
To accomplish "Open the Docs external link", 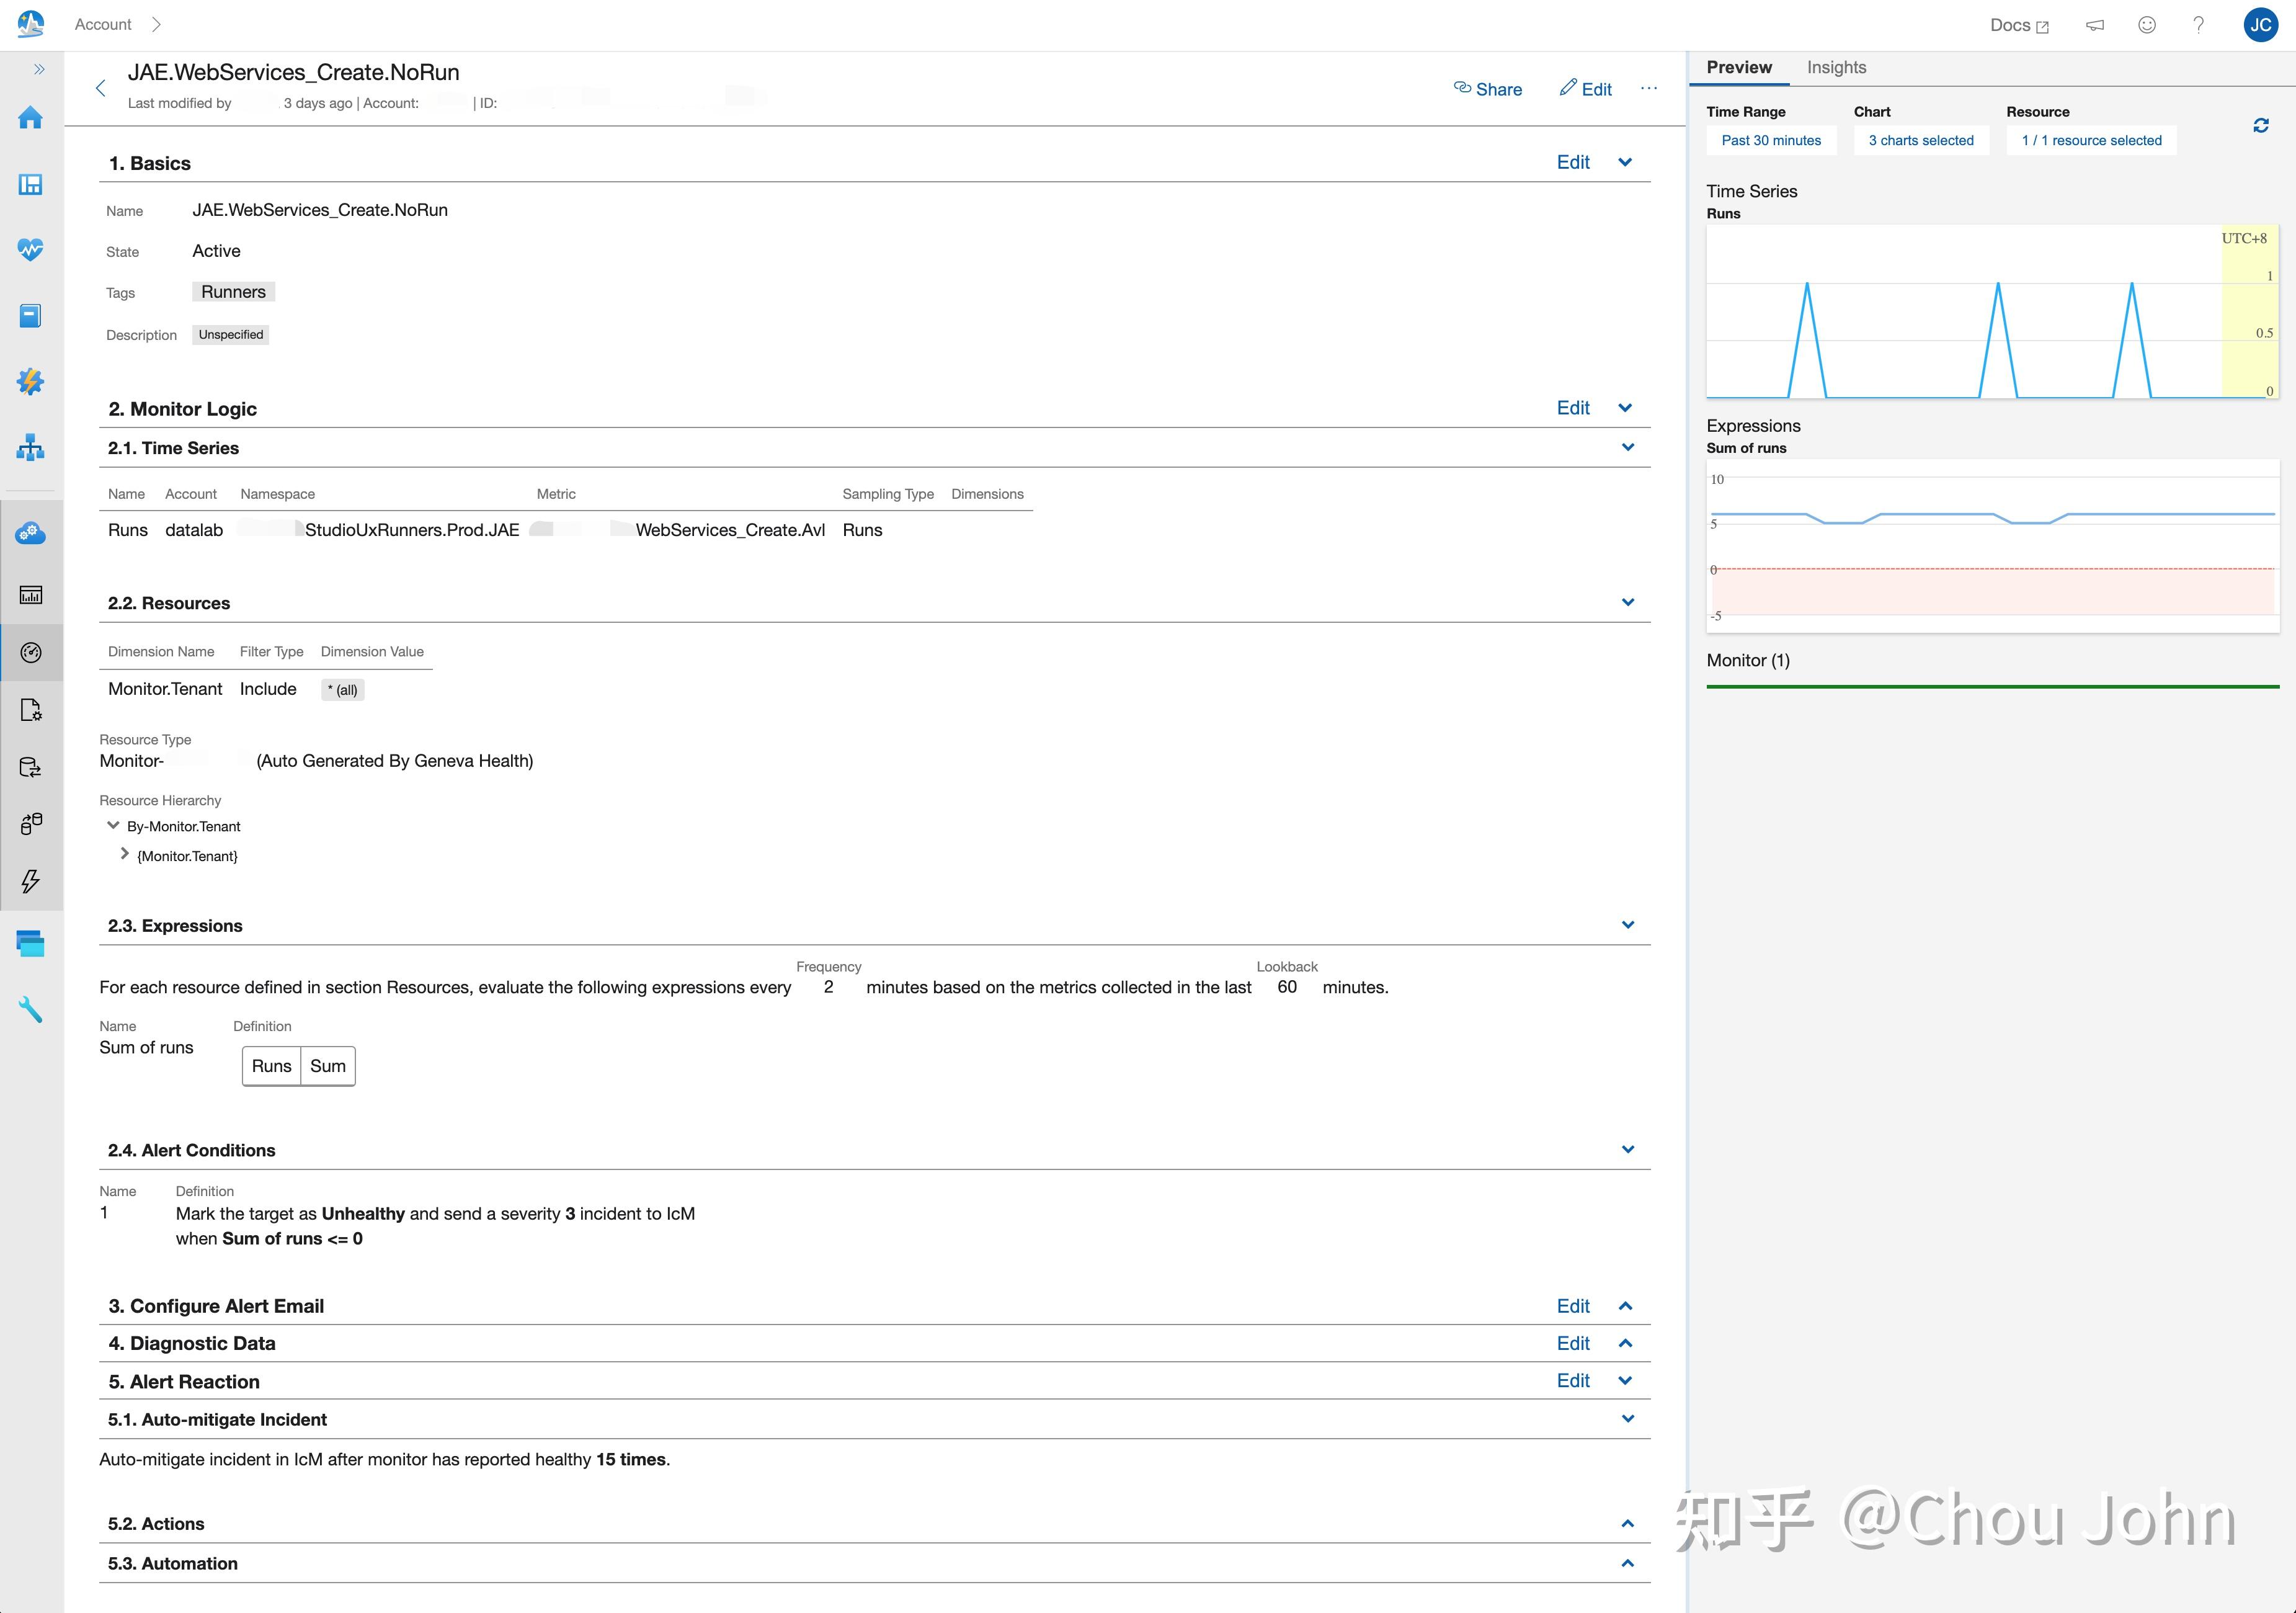I will (2019, 25).
